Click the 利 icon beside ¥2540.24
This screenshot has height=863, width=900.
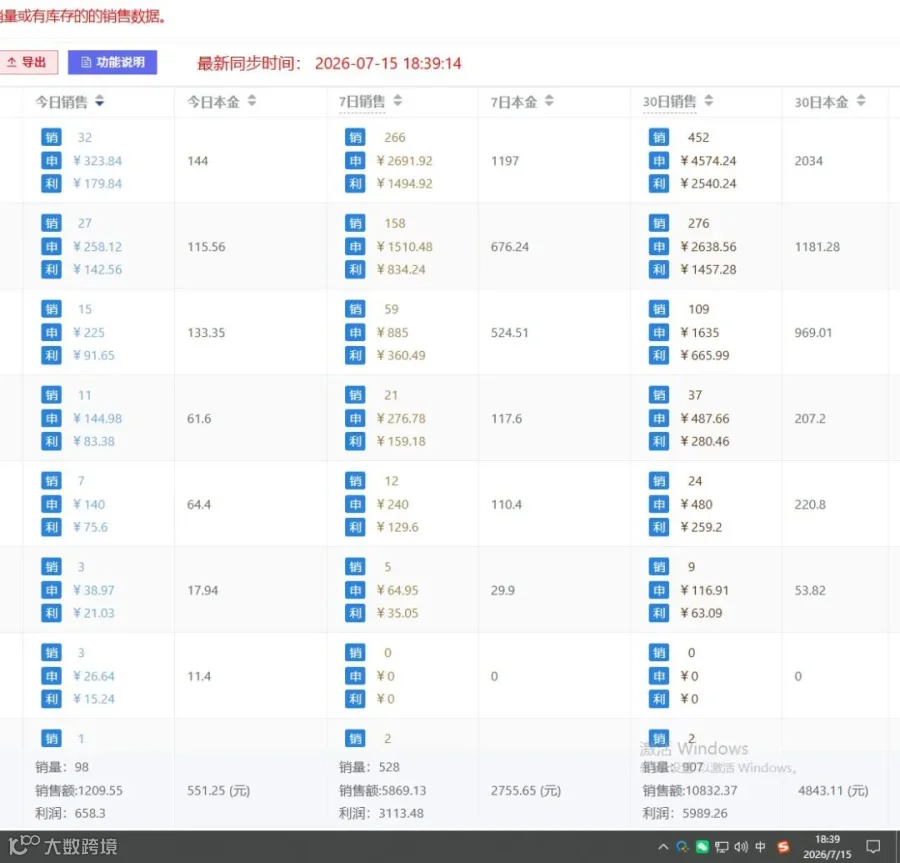[x=659, y=184]
